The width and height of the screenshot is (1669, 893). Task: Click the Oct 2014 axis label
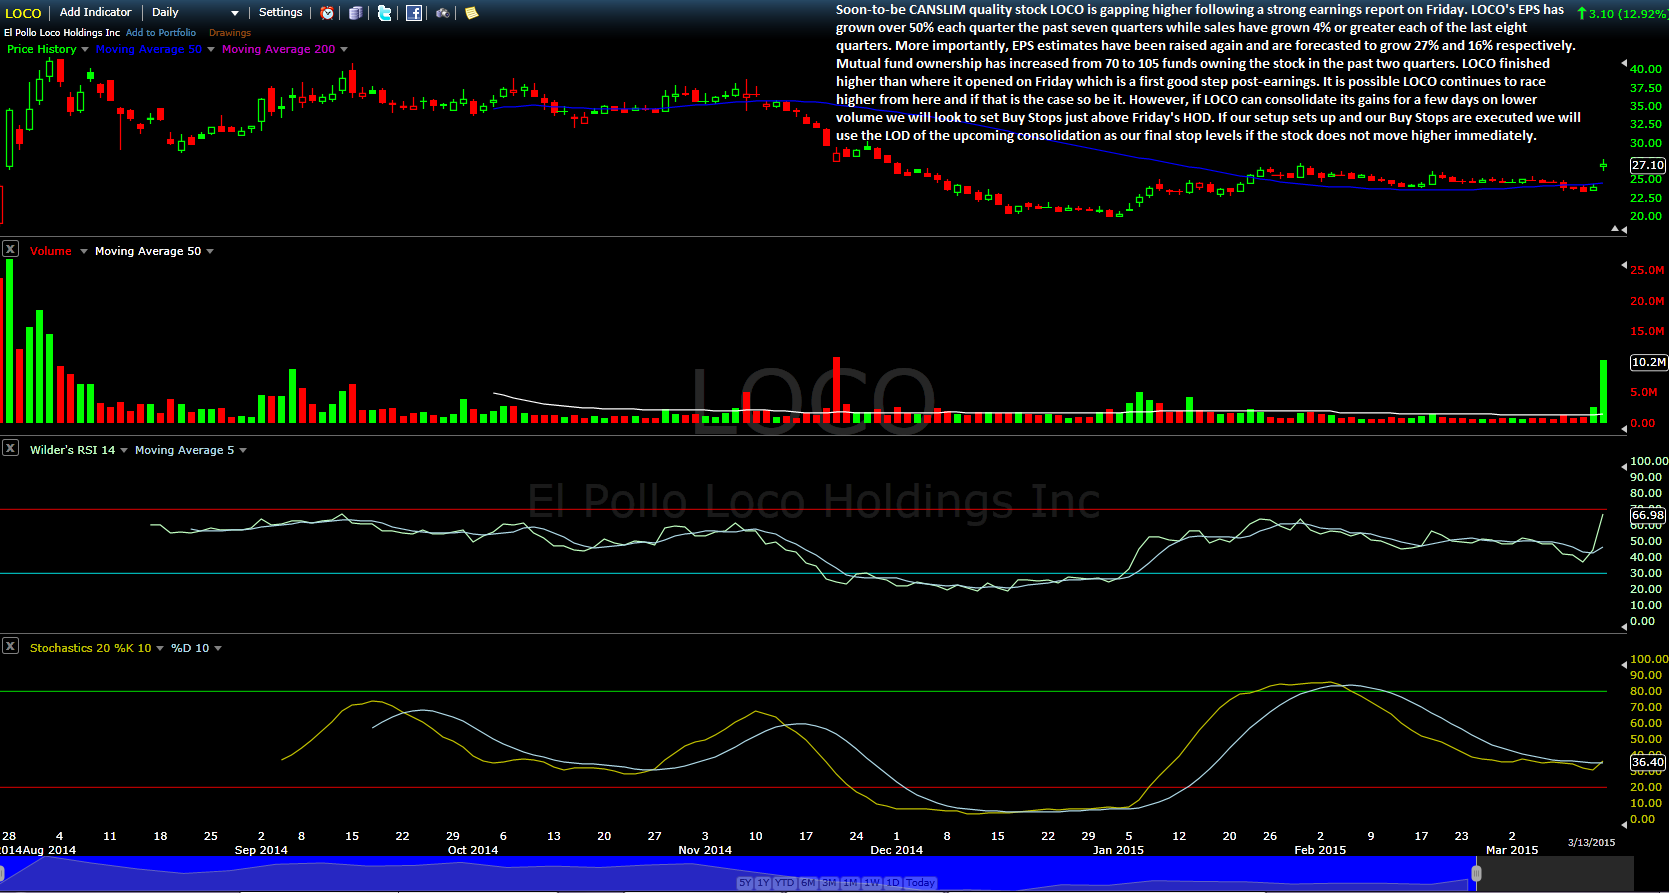pyautogui.click(x=473, y=850)
